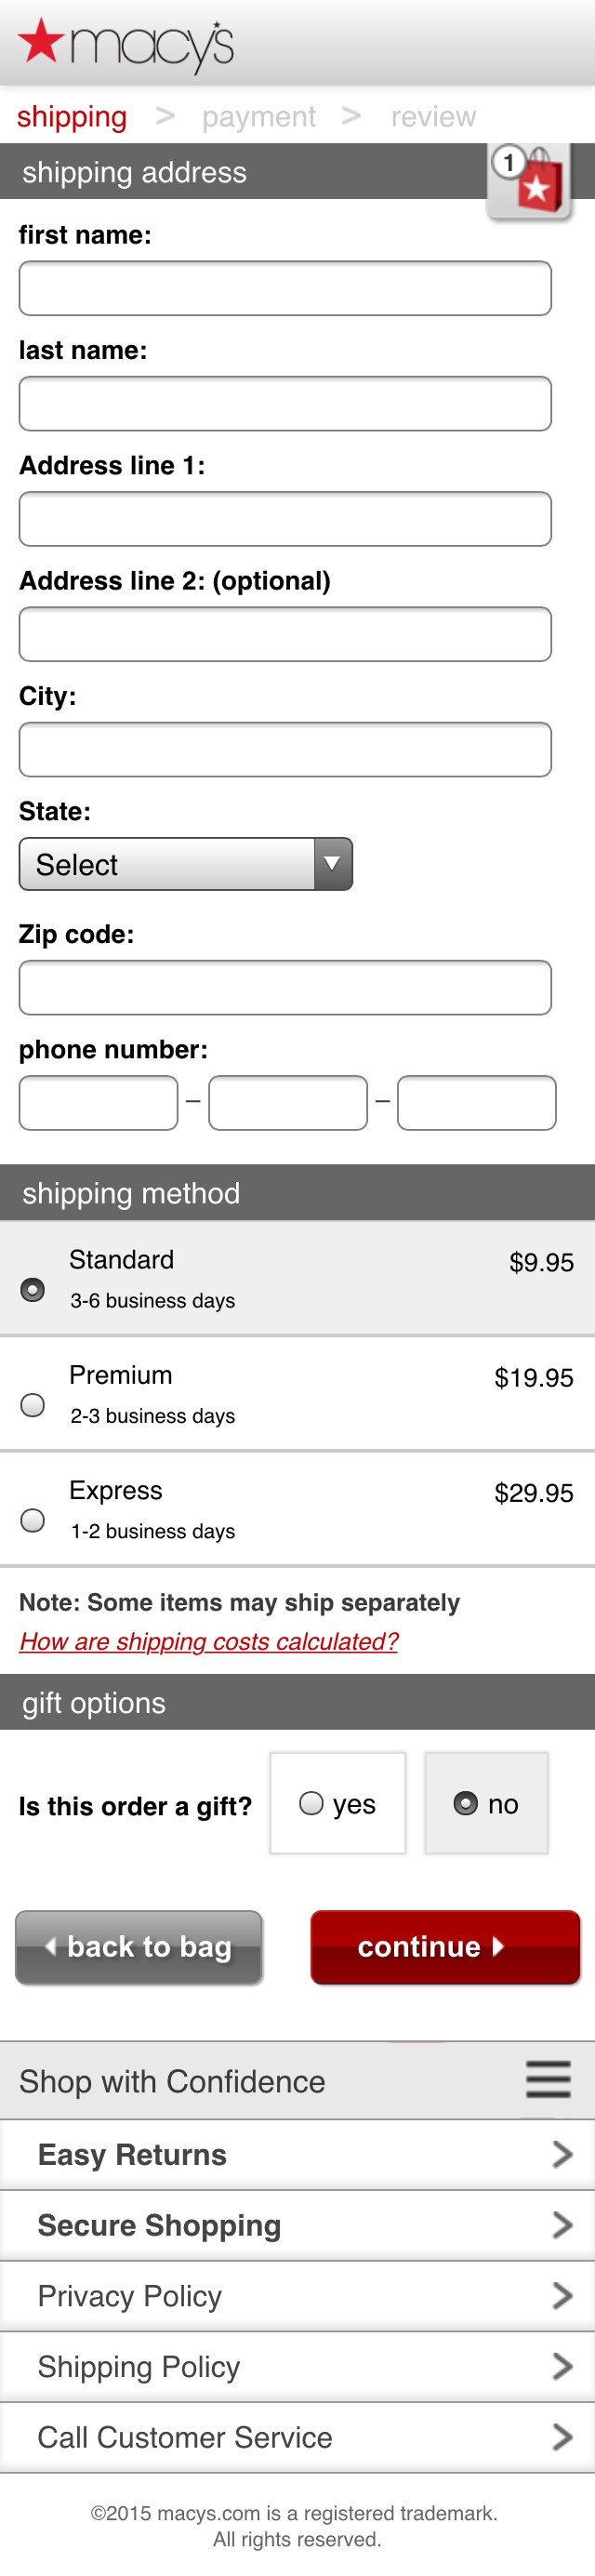Mark the order as a gift with yes

(311, 1805)
